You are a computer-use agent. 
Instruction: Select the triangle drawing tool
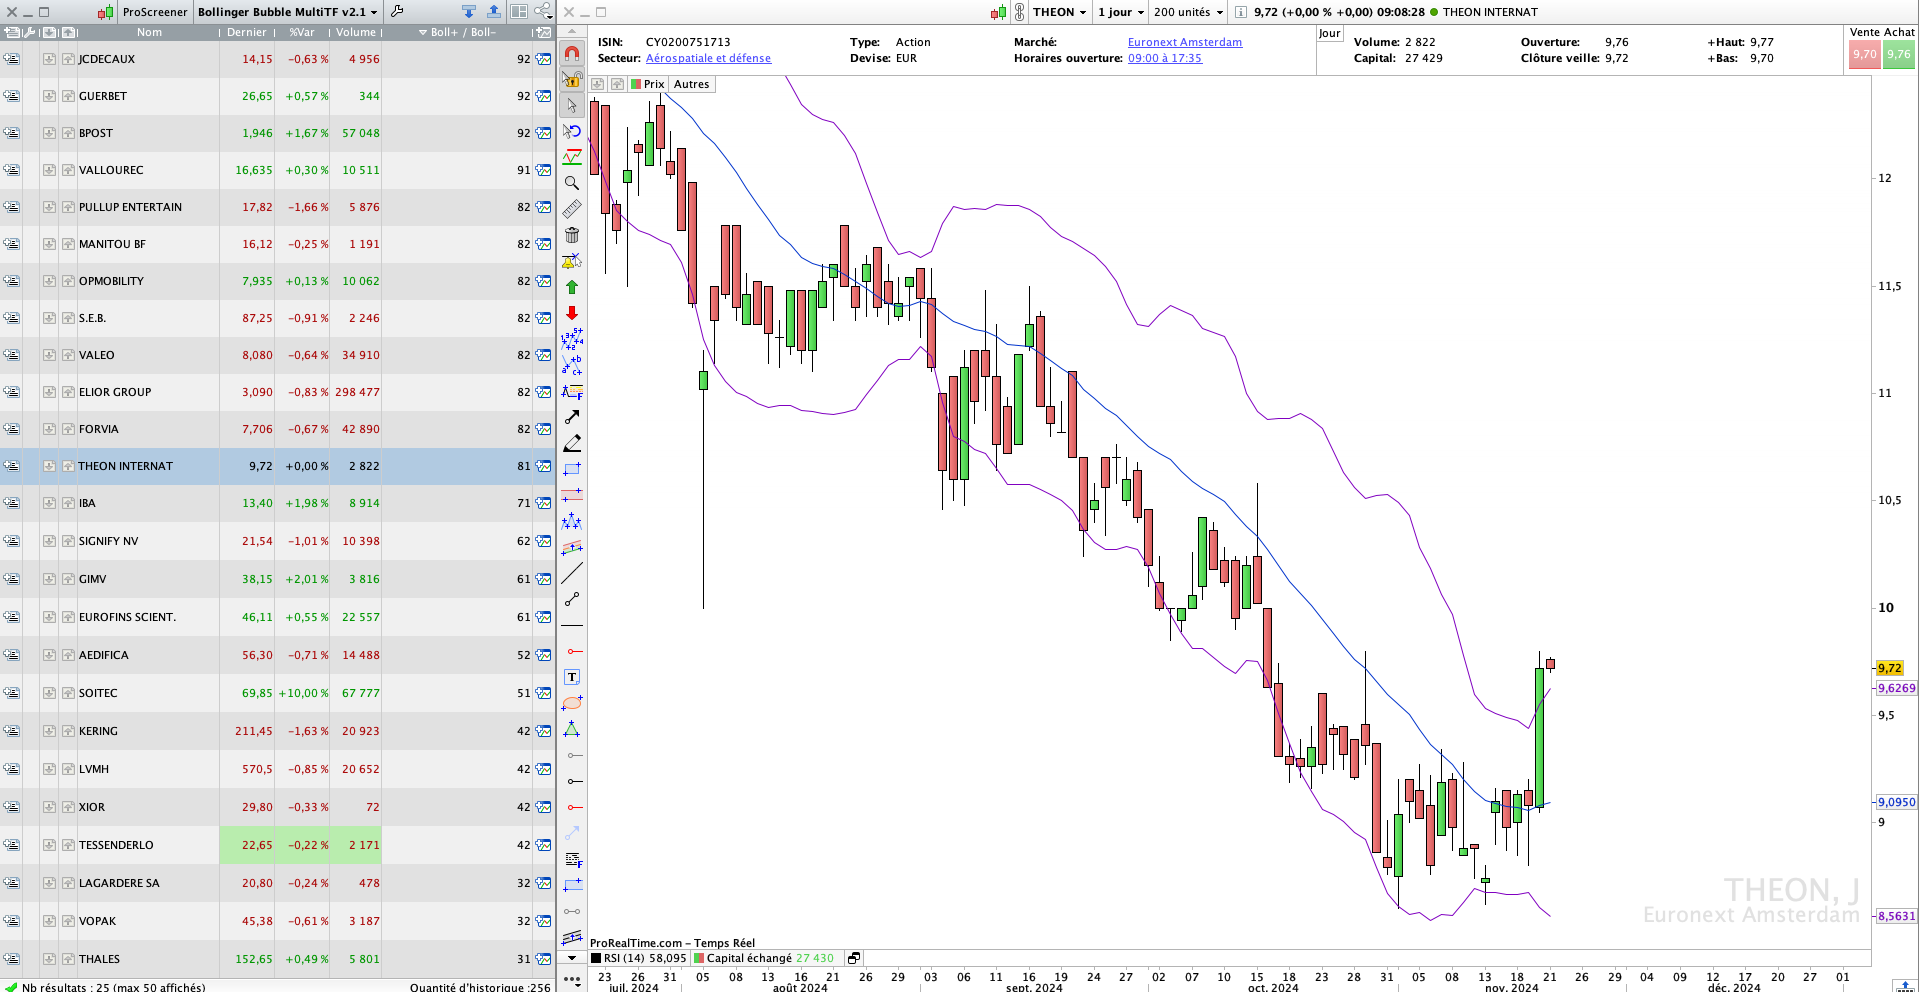[x=572, y=729]
